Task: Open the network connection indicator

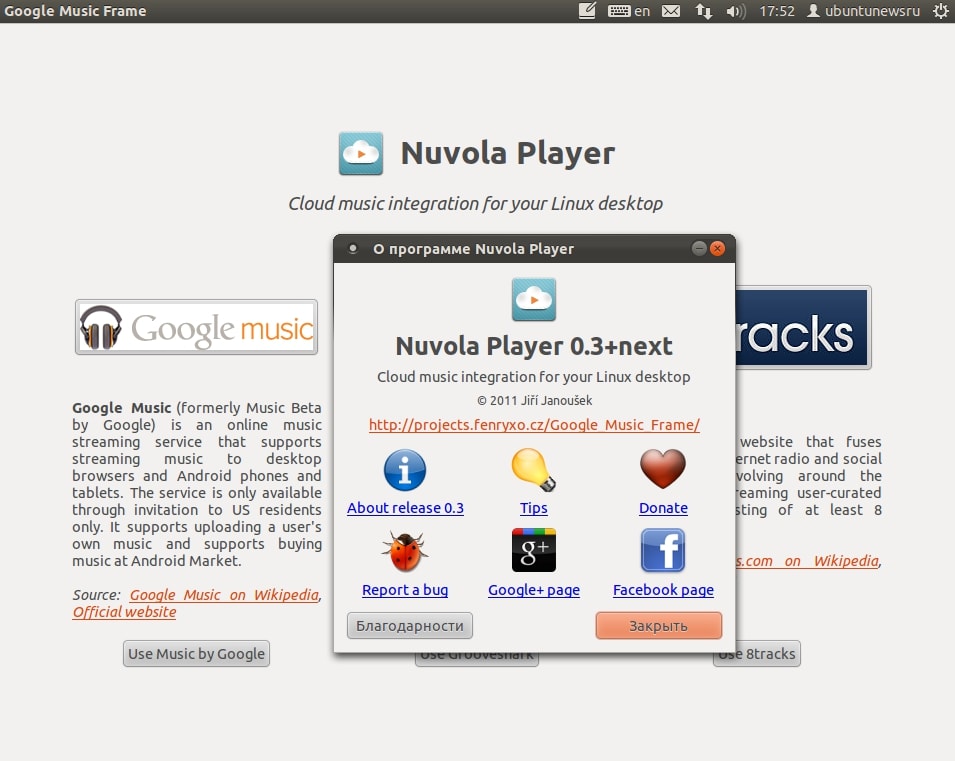Action: pos(703,11)
